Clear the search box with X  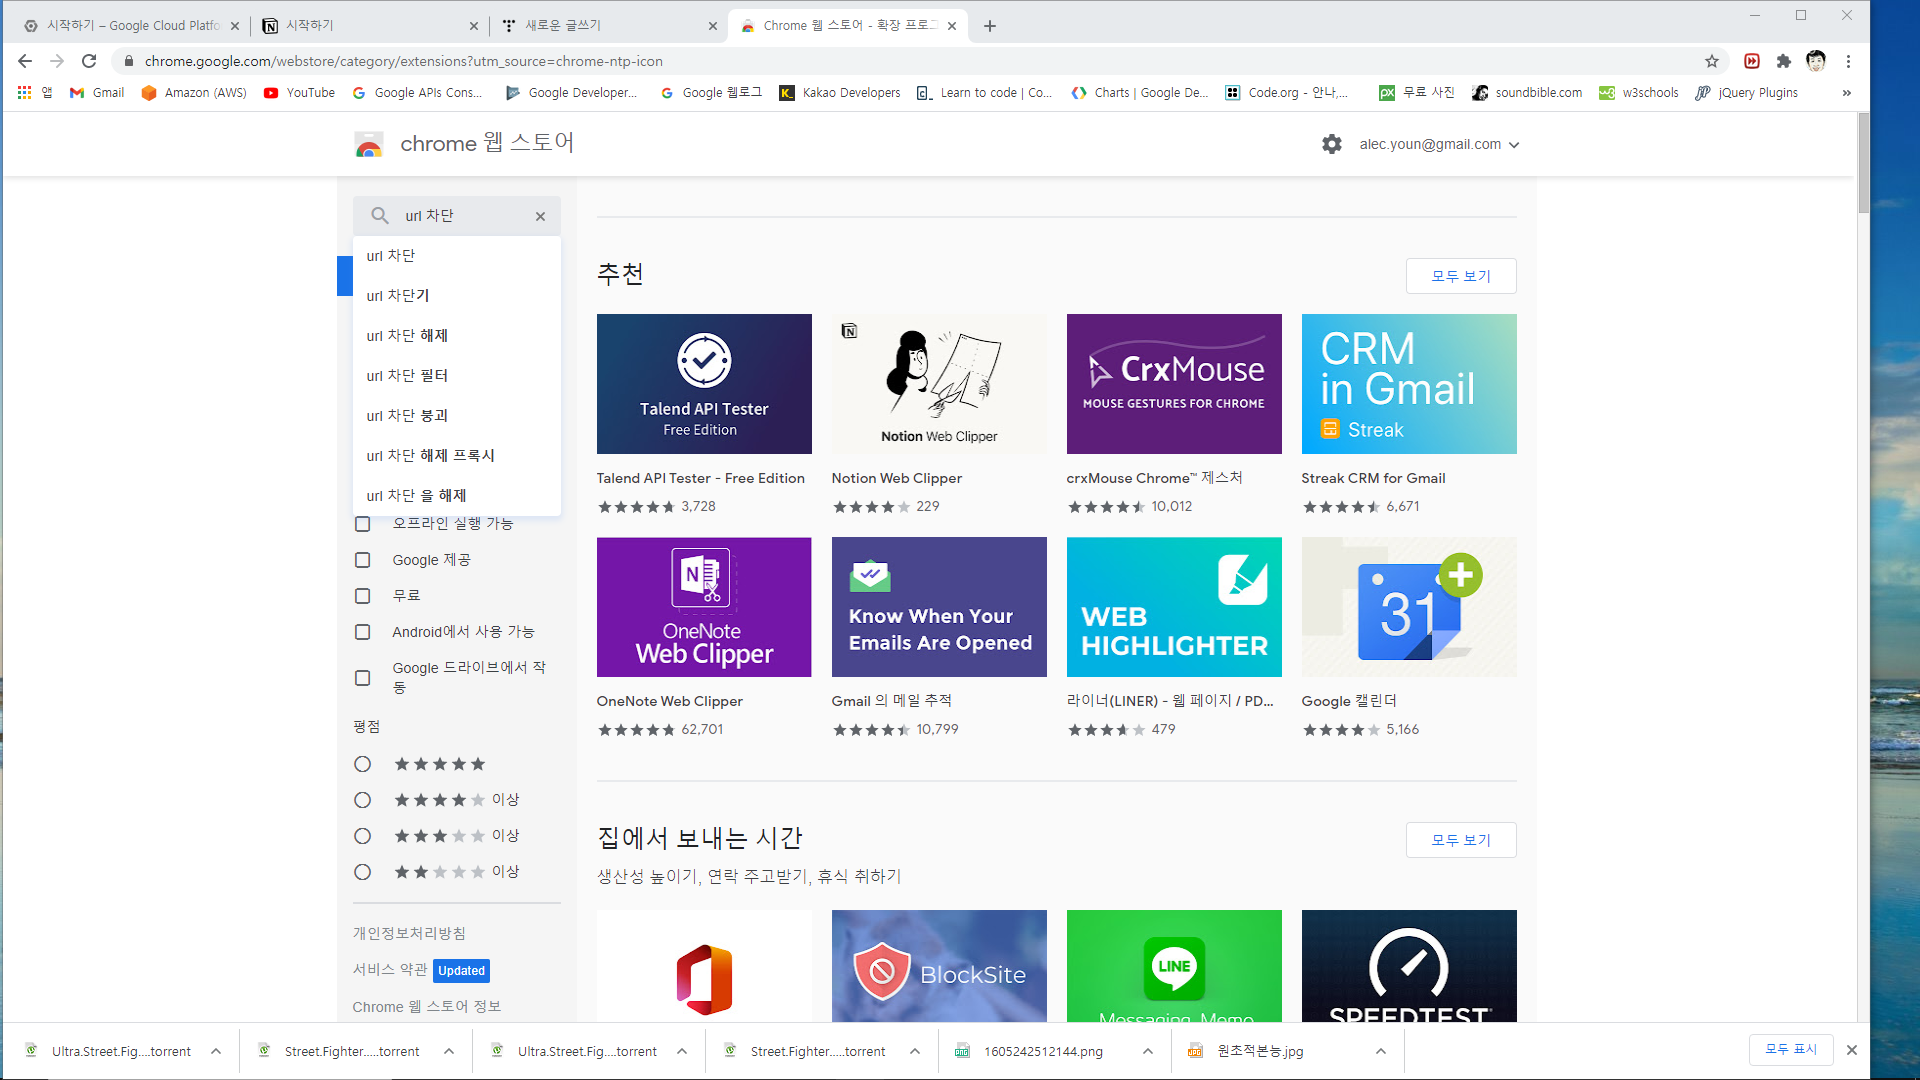[x=540, y=216]
